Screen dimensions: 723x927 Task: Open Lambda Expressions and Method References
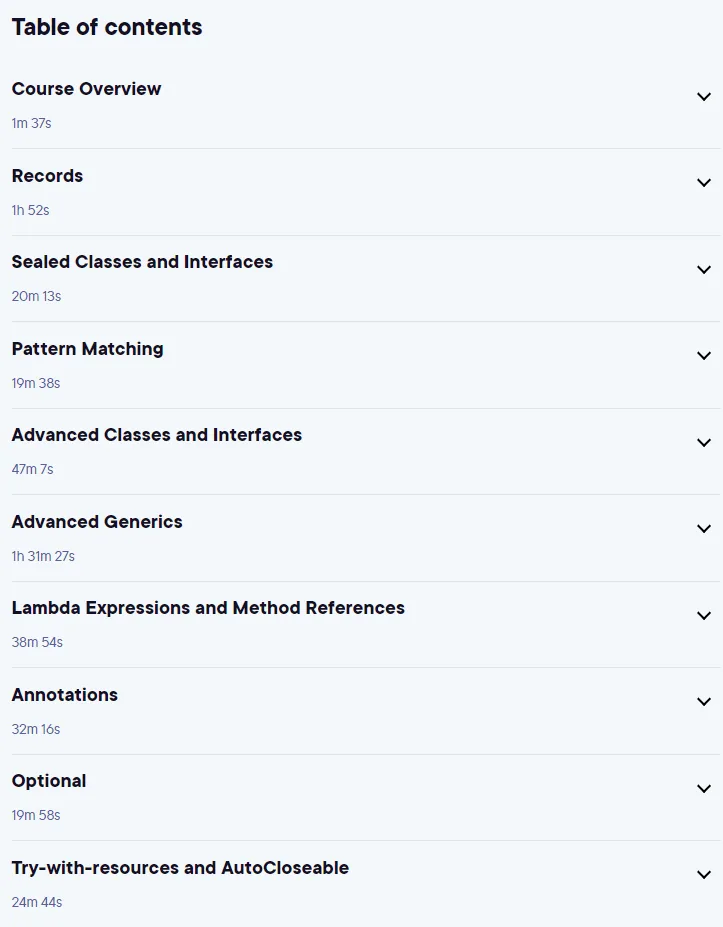(x=208, y=608)
